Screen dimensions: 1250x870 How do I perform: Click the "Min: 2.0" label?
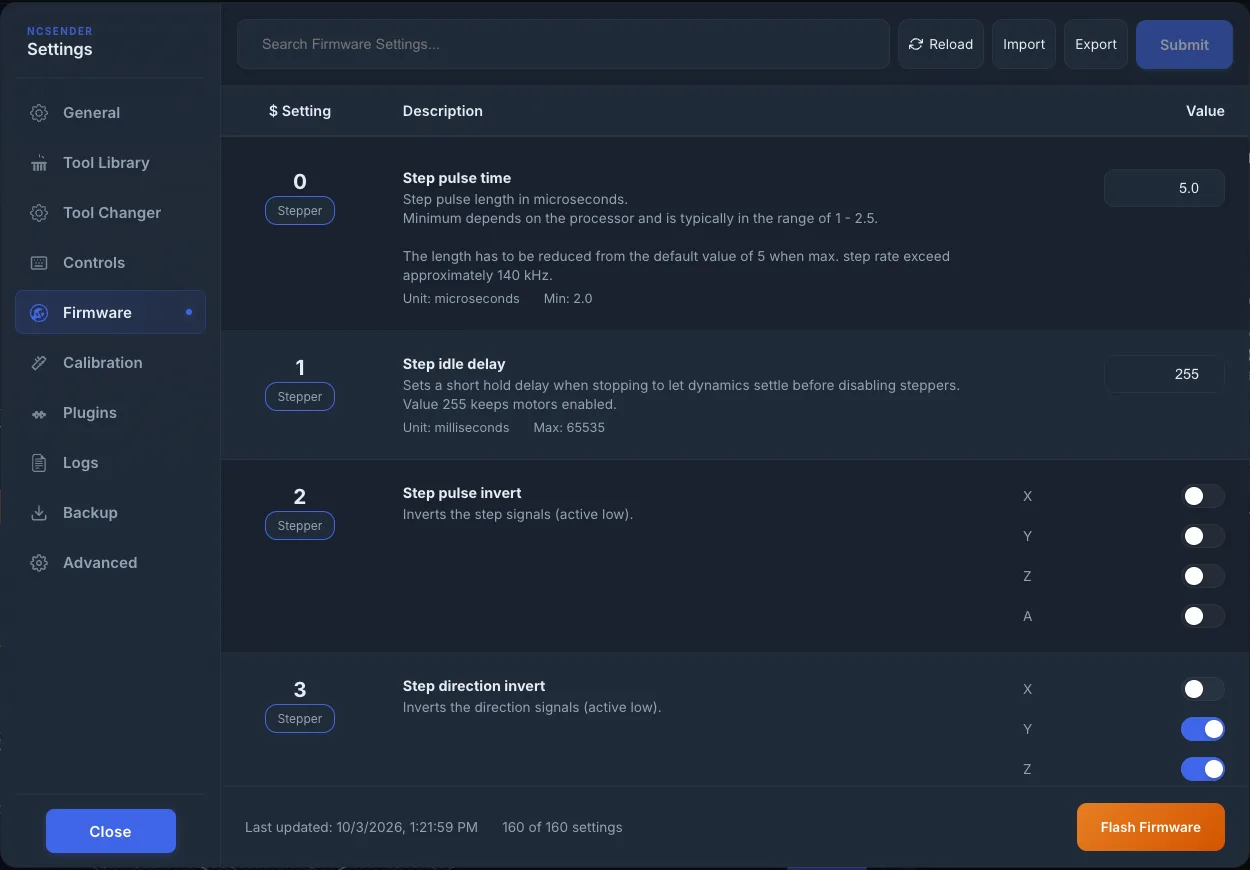568,298
